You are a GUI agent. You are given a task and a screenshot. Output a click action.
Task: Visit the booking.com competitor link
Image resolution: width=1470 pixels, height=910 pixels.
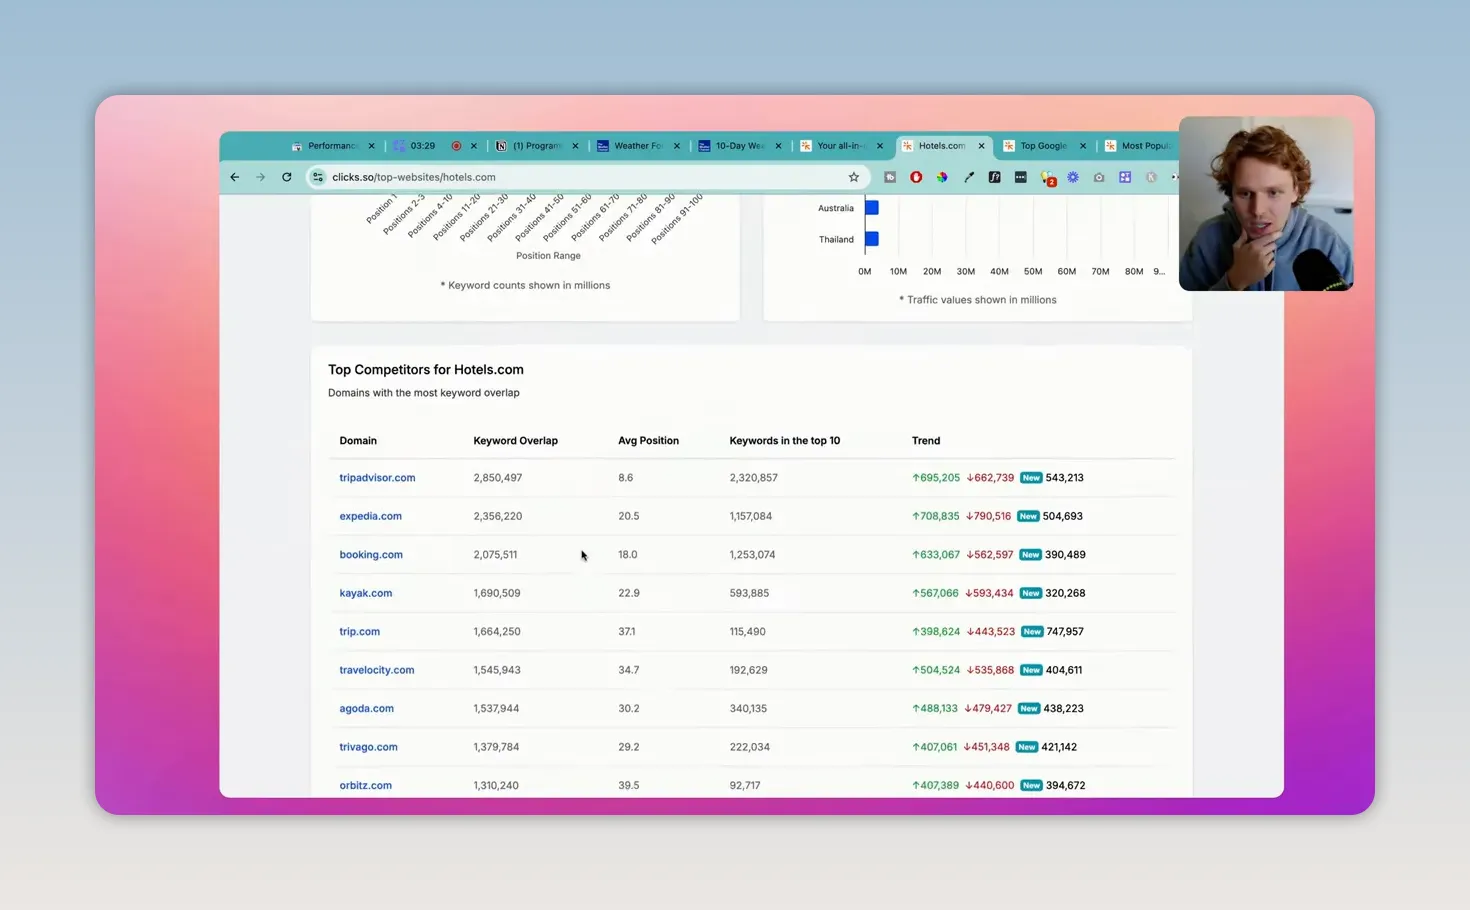click(371, 555)
